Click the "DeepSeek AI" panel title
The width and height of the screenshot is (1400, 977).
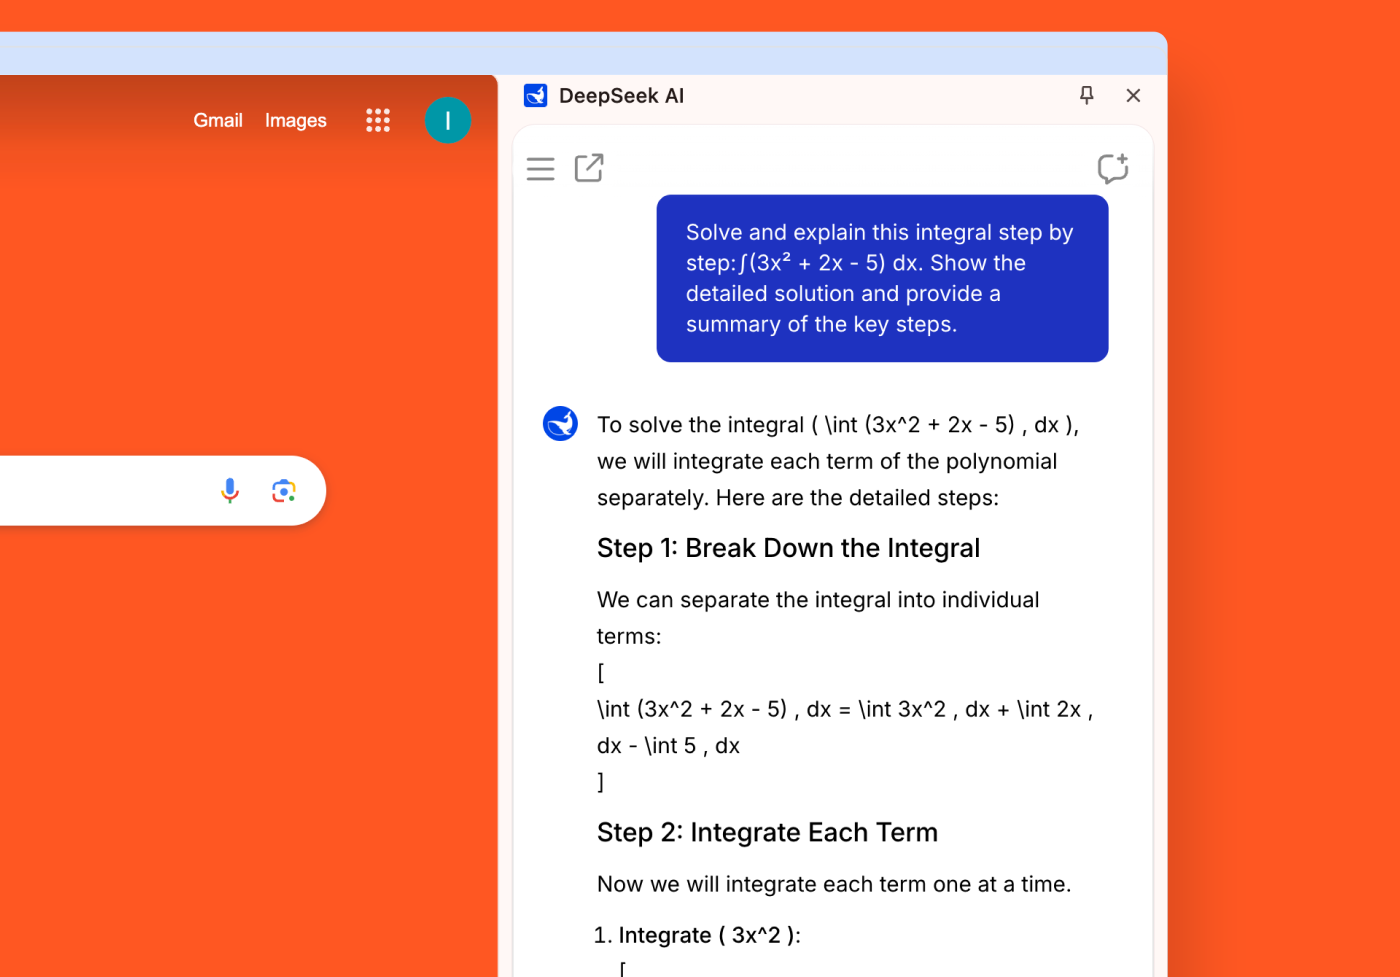pos(621,96)
